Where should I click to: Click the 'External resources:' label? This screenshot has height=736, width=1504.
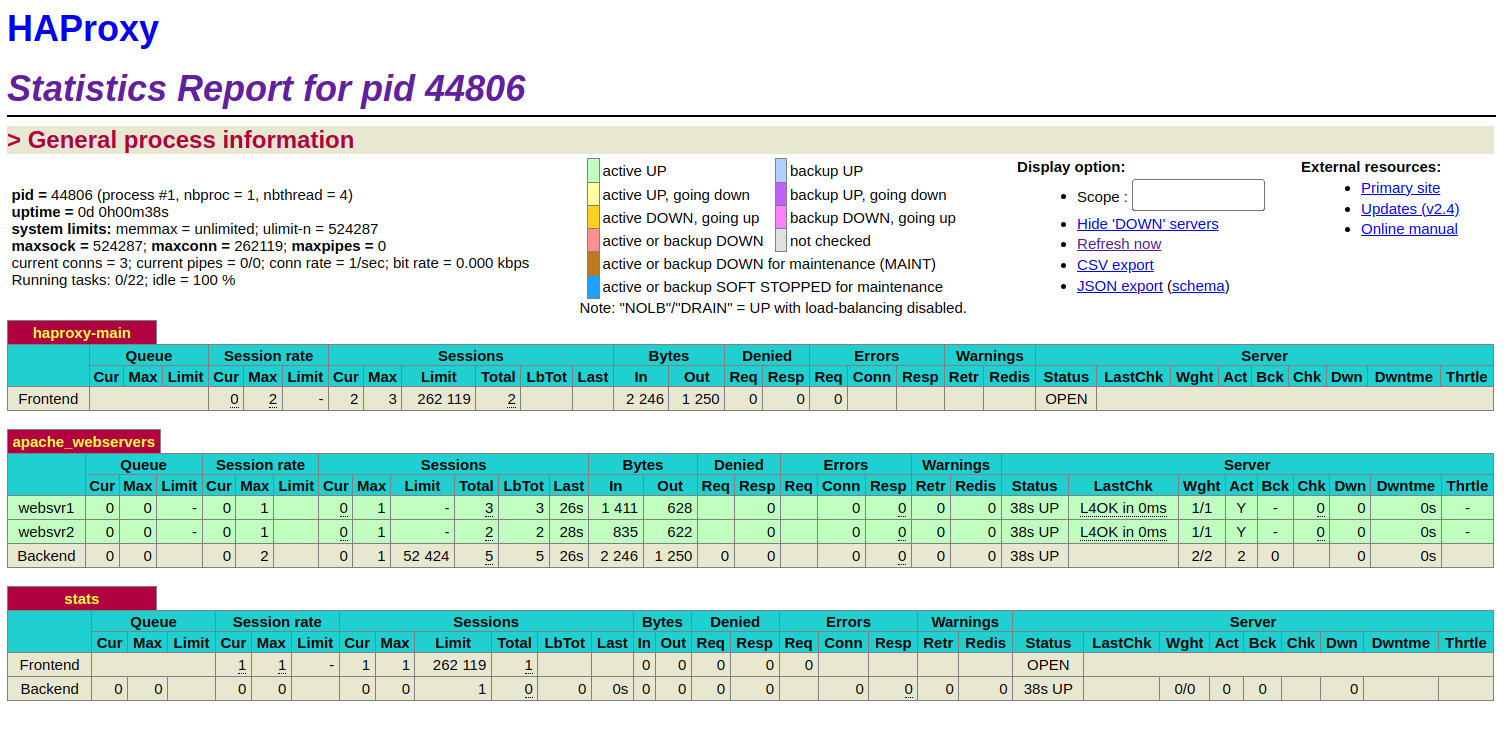point(1371,167)
